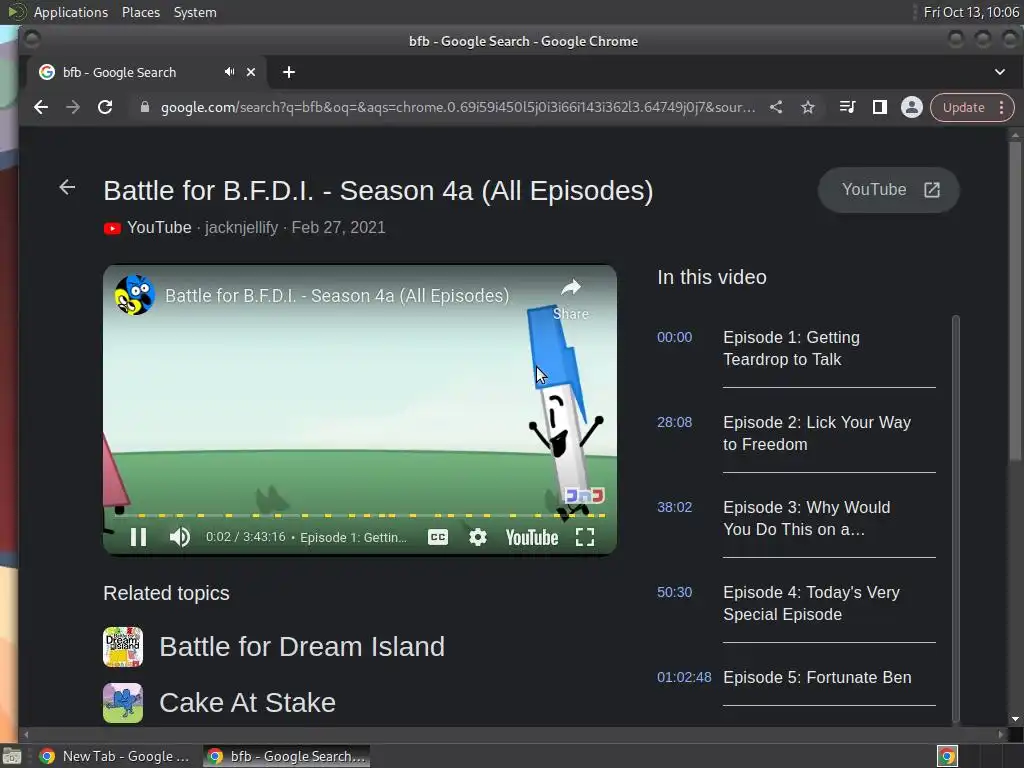
Task: Go back with arrow beside video title
Action: 67,188
